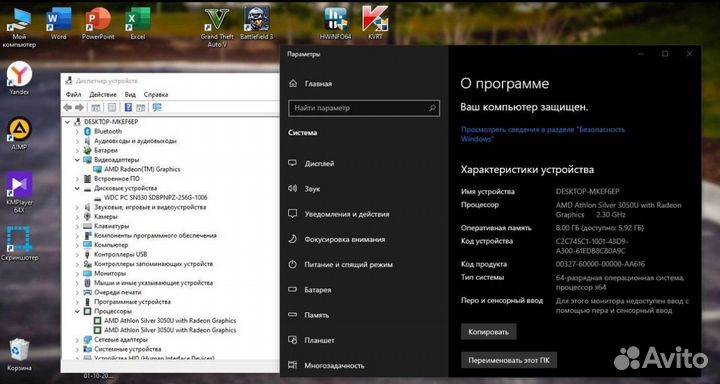Screen dimensions: 720x384
Task: Open the Безопасность Windows details link
Action: click(543, 134)
